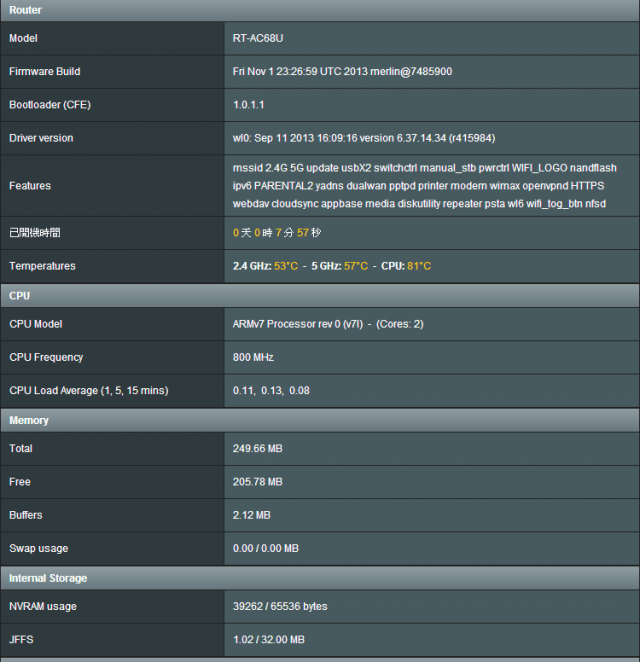Click the Swap usage label
Screen dimensions: 640x663
(x=38, y=549)
